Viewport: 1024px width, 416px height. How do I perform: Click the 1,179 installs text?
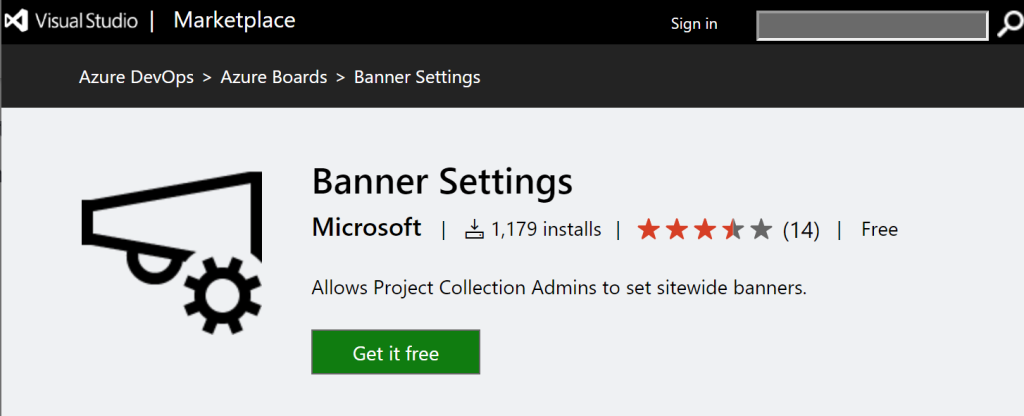[547, 229]
